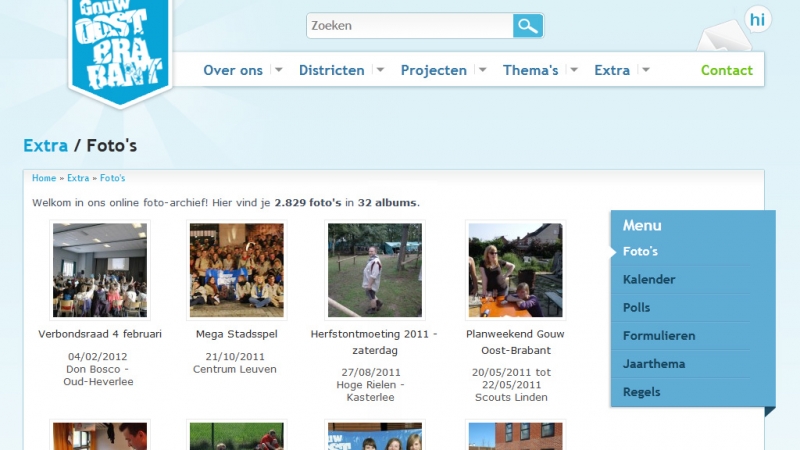Click the Verbondsraad 4 februari title

tap(100, 334)
